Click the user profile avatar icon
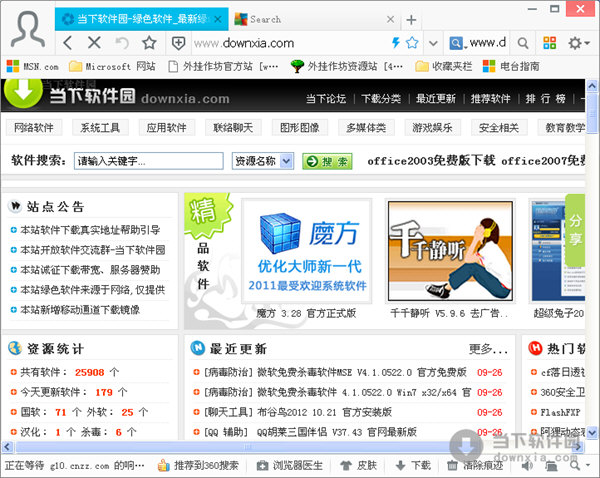The height and width of the screenshot is (478, 600). (x=28, y=29)
